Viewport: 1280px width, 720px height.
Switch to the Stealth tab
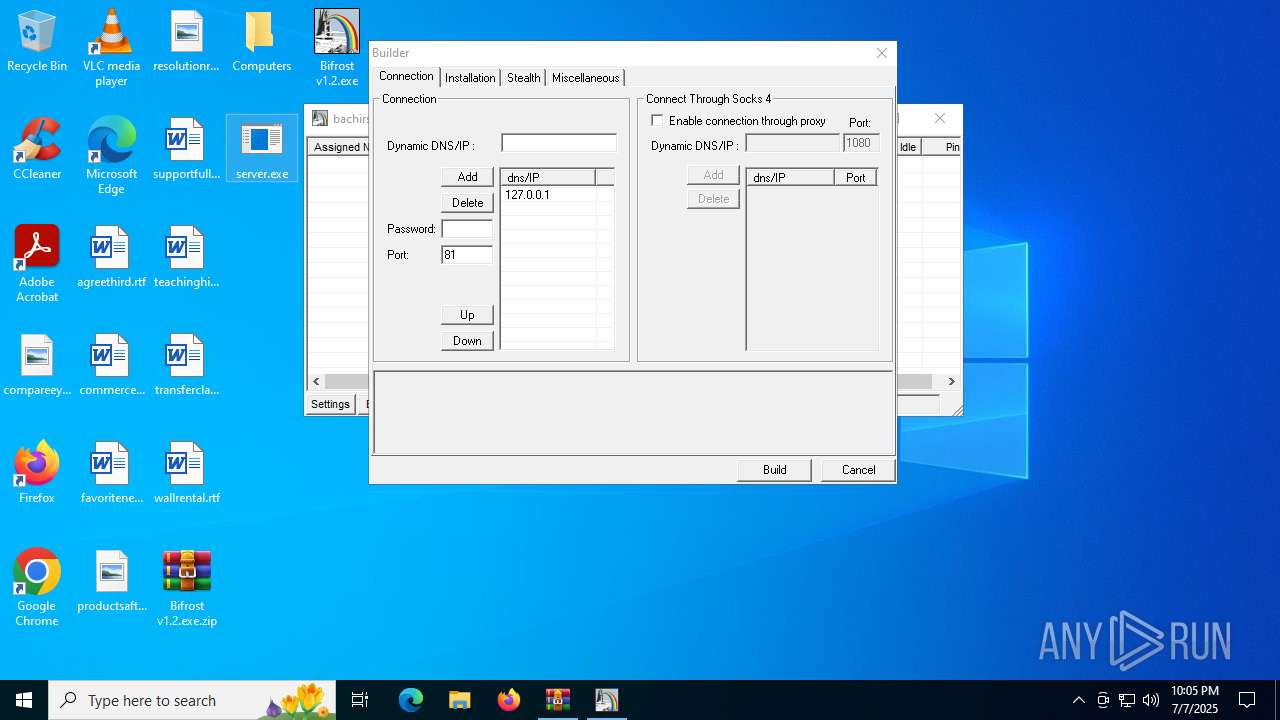coord(523,78)
